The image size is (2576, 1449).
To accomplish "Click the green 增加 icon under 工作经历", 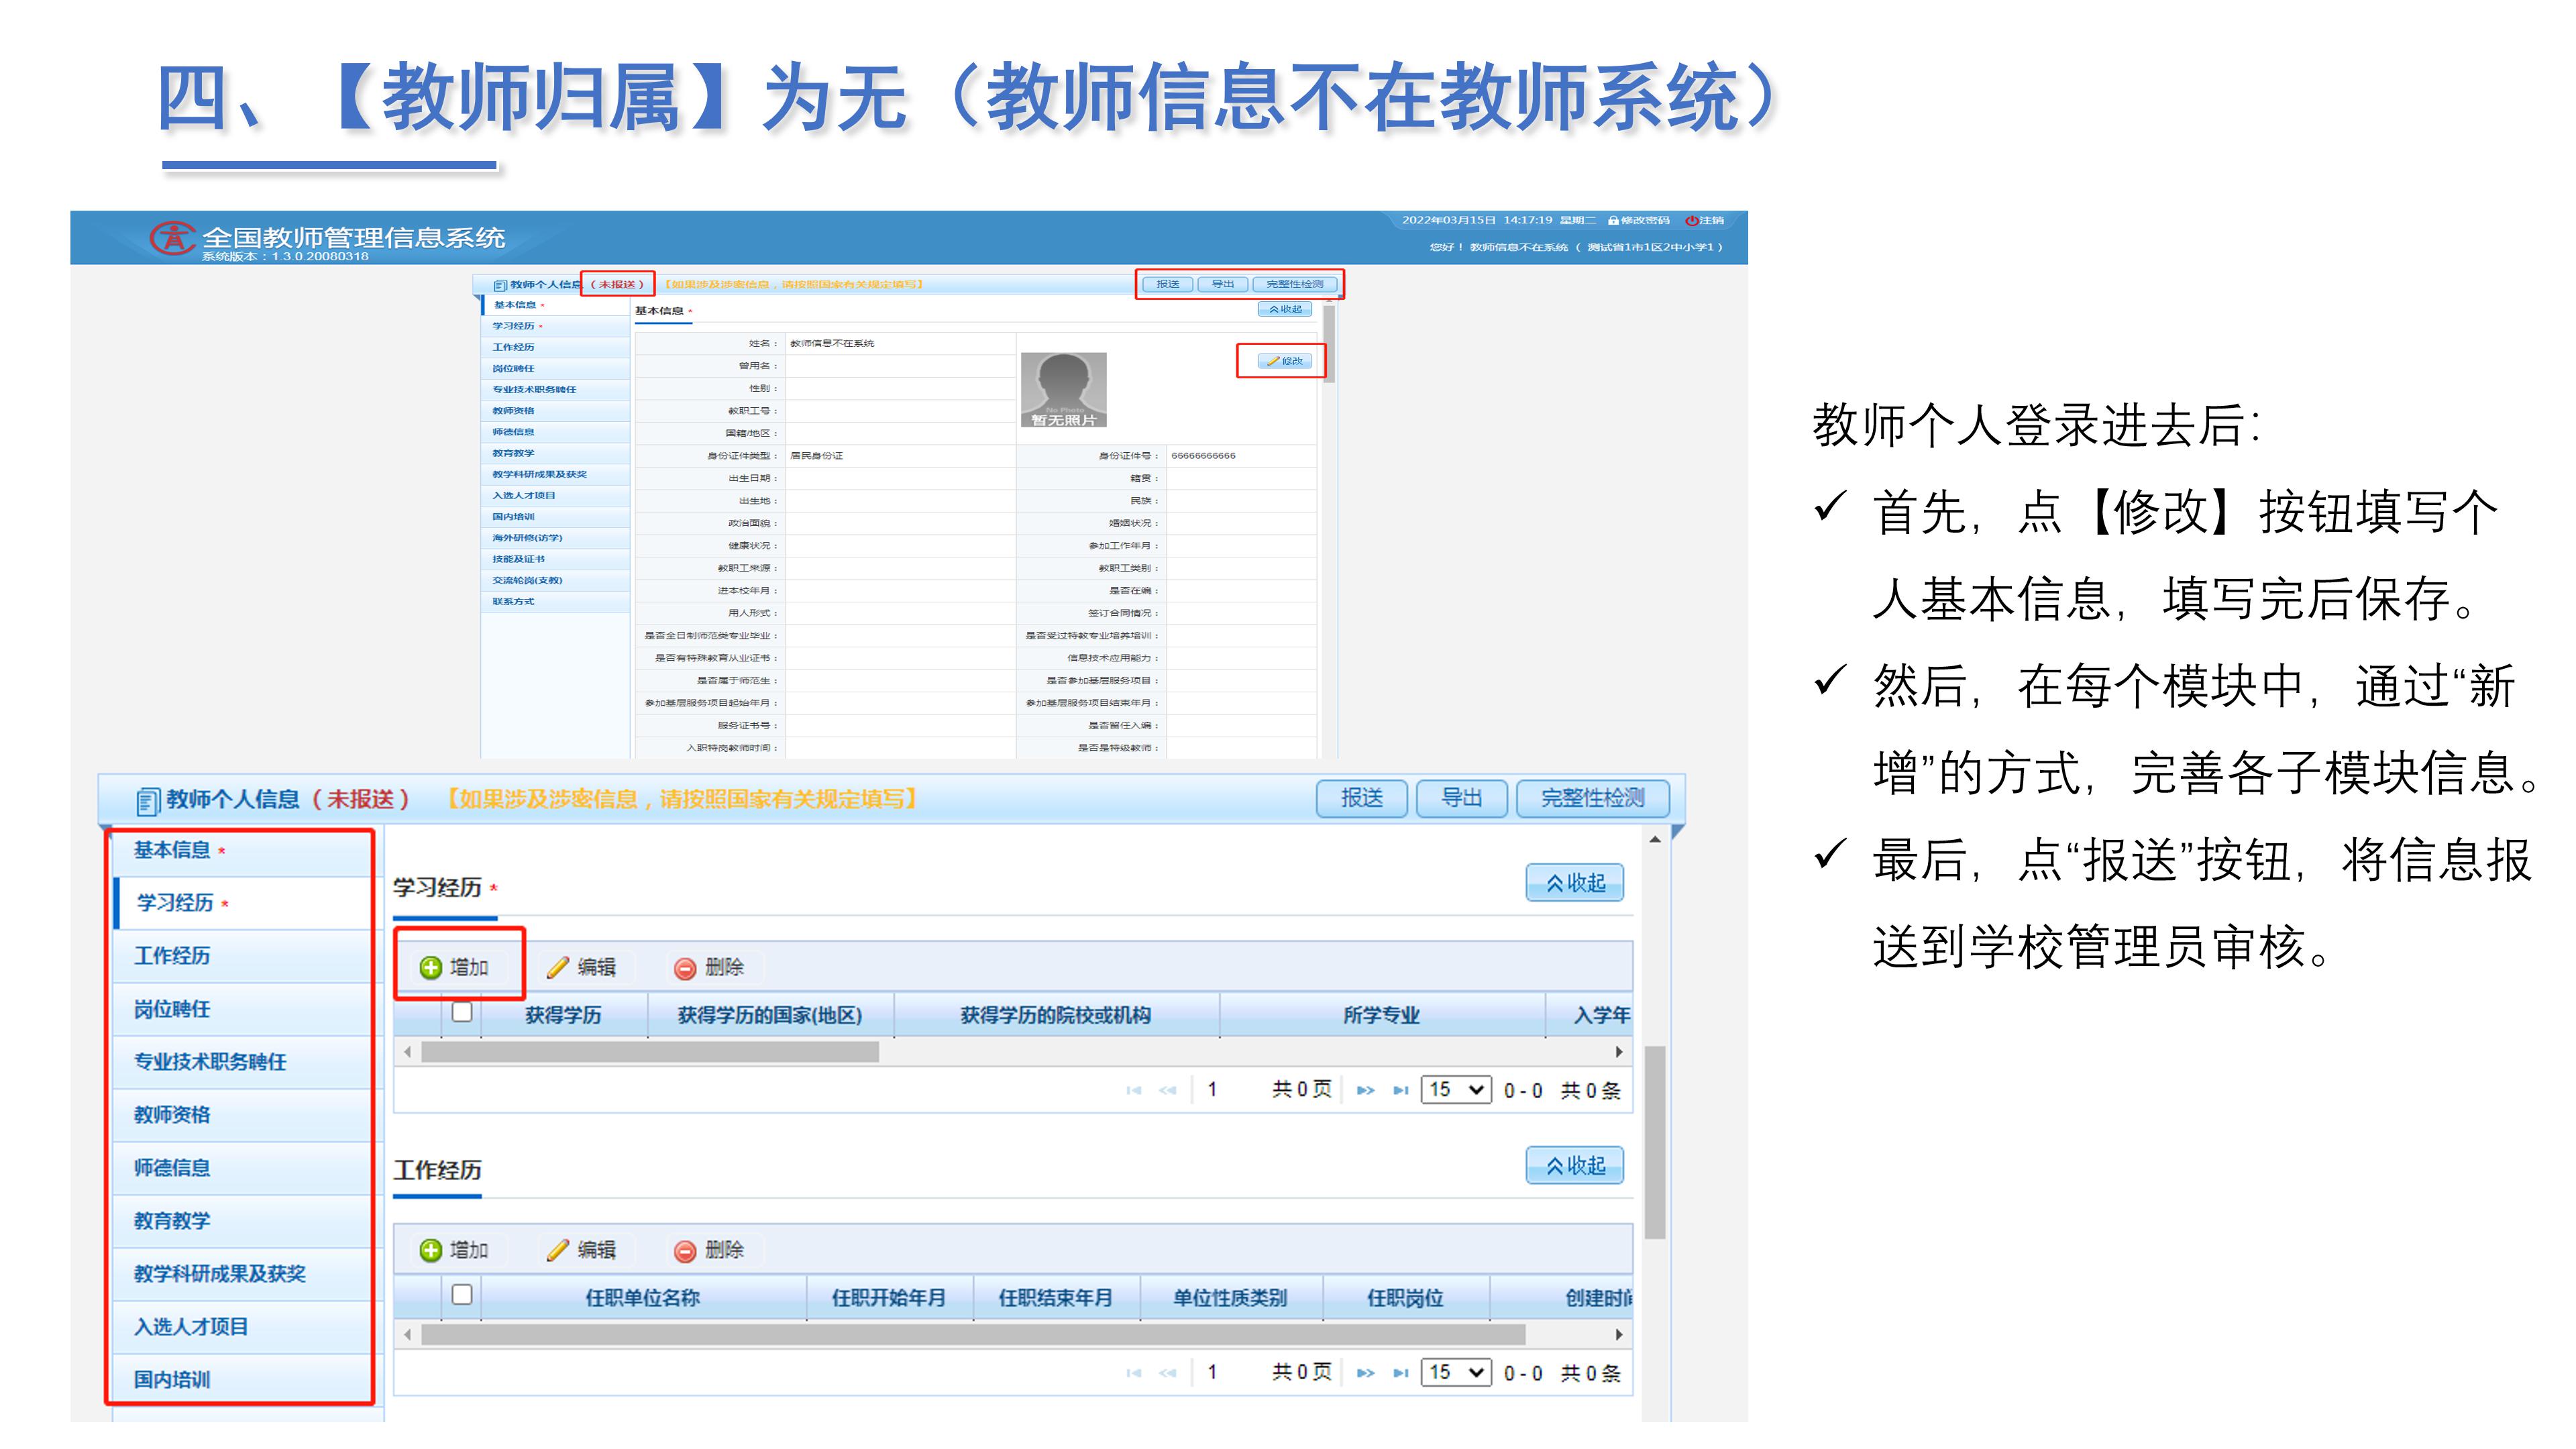I will click(x=431, y=1250).
